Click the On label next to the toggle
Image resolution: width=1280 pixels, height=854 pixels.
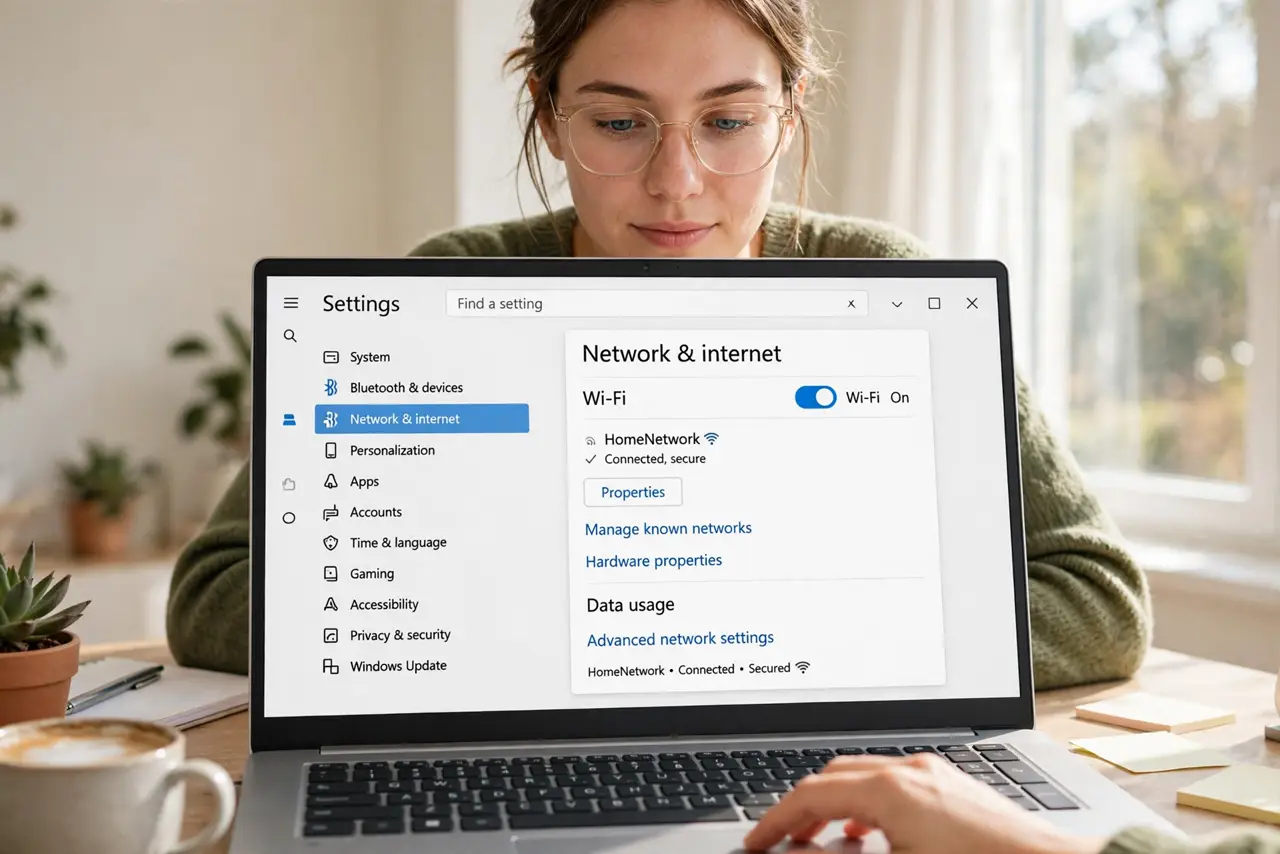coord(900,397)
